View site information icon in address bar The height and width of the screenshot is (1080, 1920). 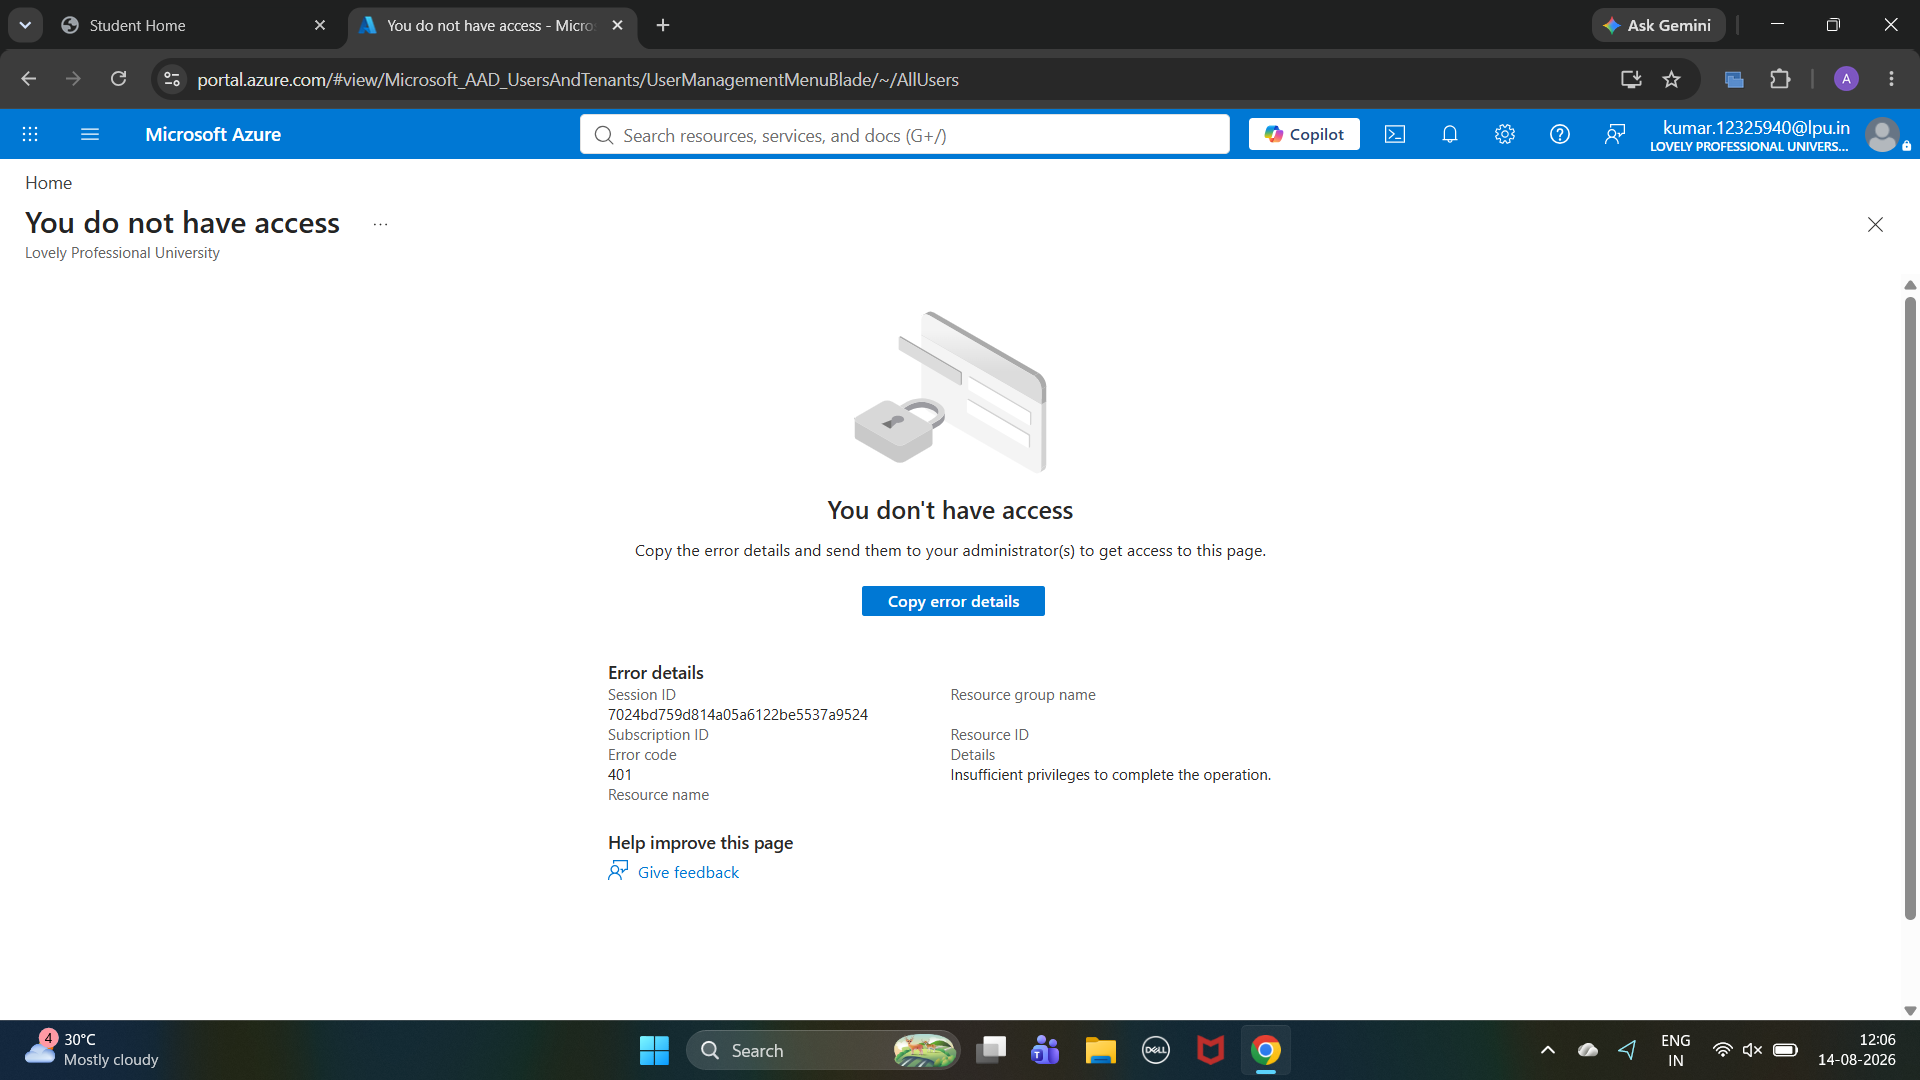click(172, 79)
